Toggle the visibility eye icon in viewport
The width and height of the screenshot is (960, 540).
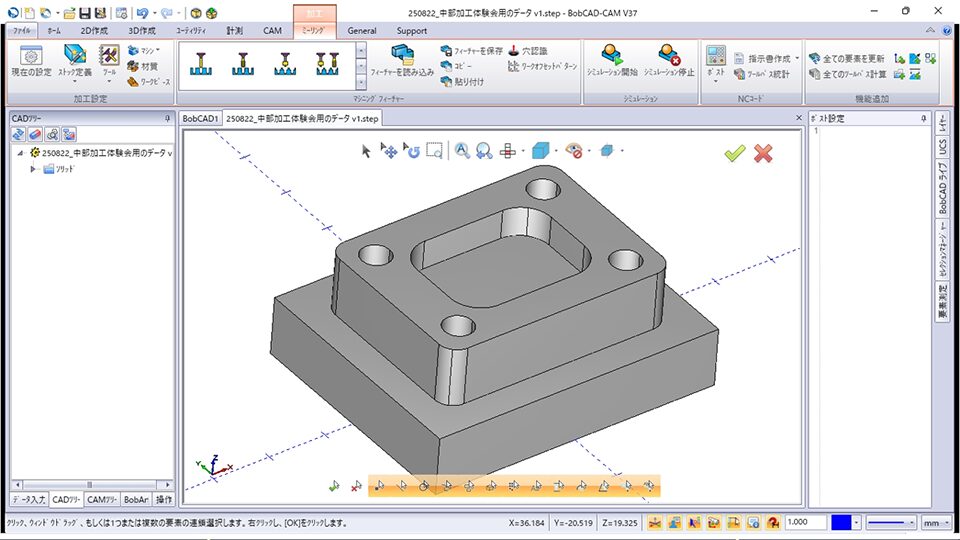click(574, 151)
